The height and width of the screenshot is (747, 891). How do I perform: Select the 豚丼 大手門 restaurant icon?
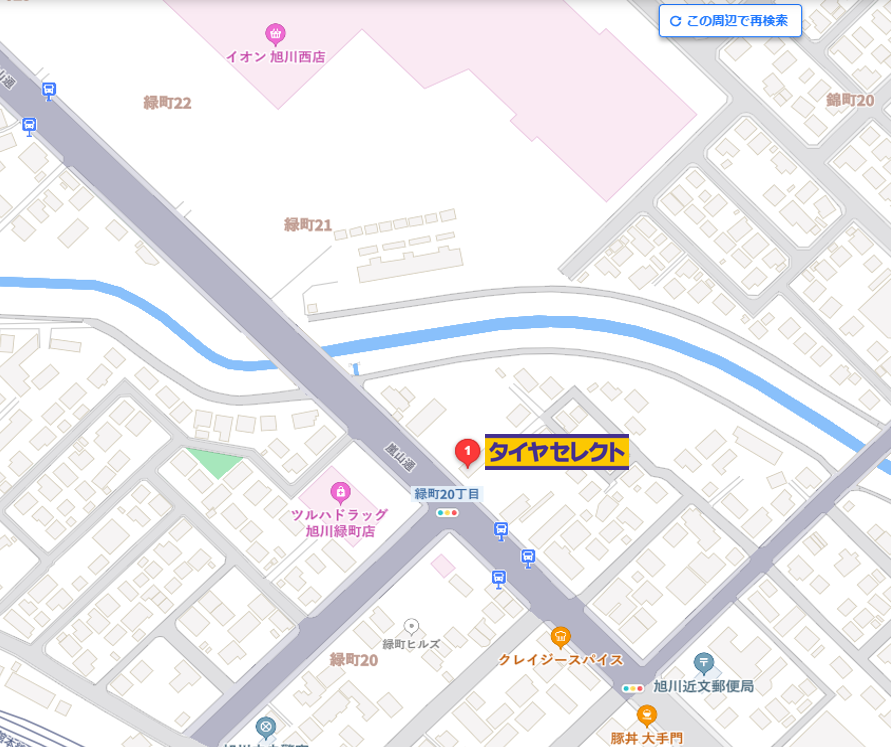tap(647, 716)
